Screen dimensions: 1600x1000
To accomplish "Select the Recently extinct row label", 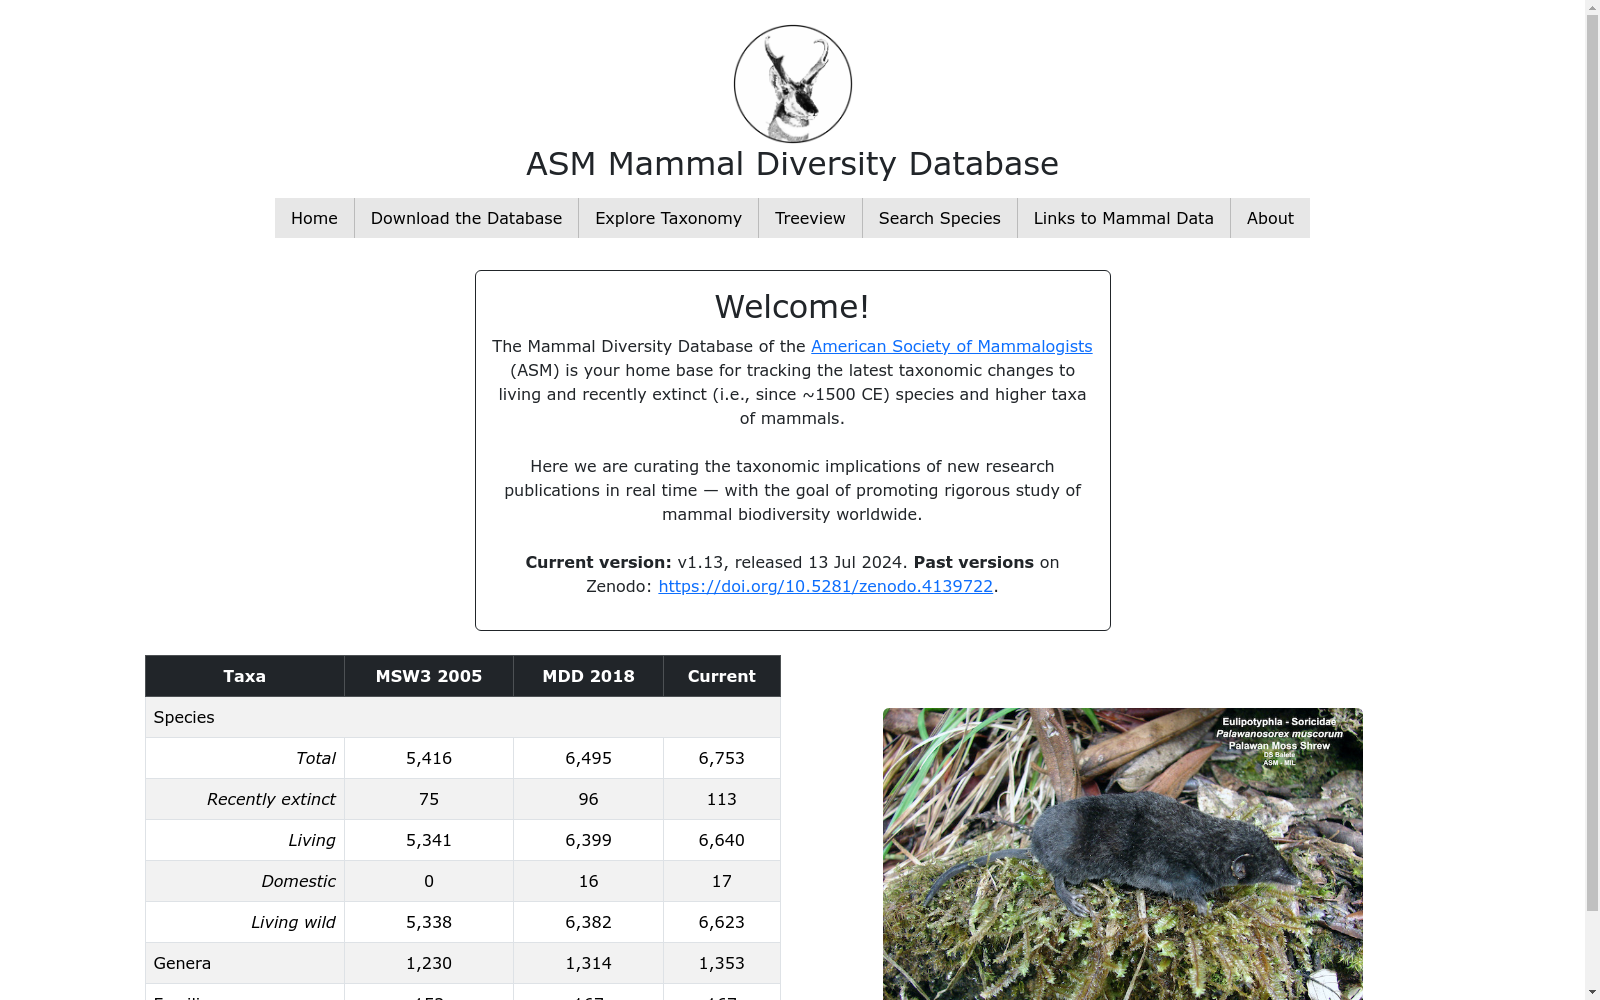I will pyautogui.click(x=271, y=799).
